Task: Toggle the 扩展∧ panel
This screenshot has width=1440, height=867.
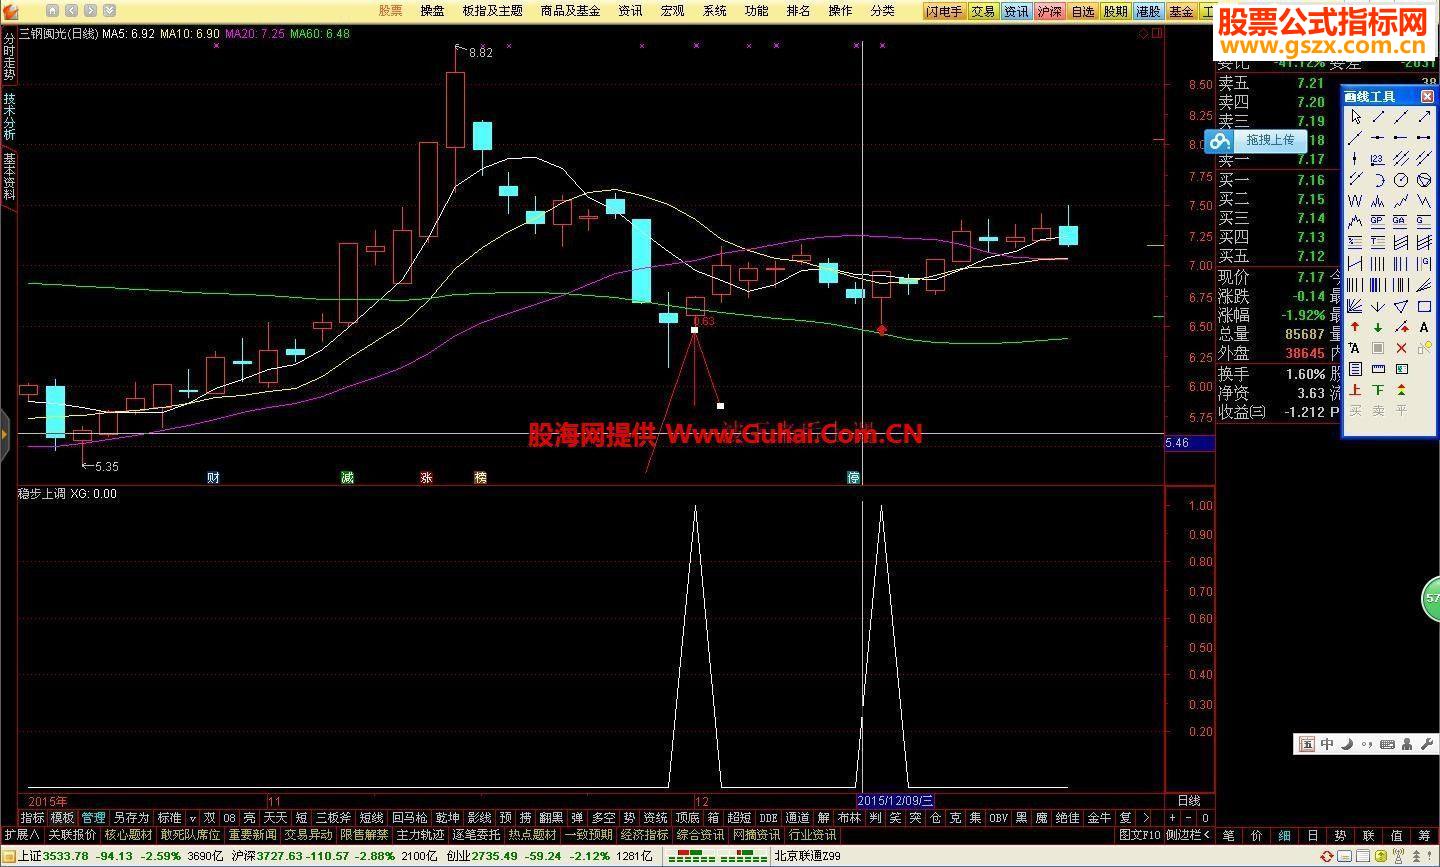Action: 21,835
